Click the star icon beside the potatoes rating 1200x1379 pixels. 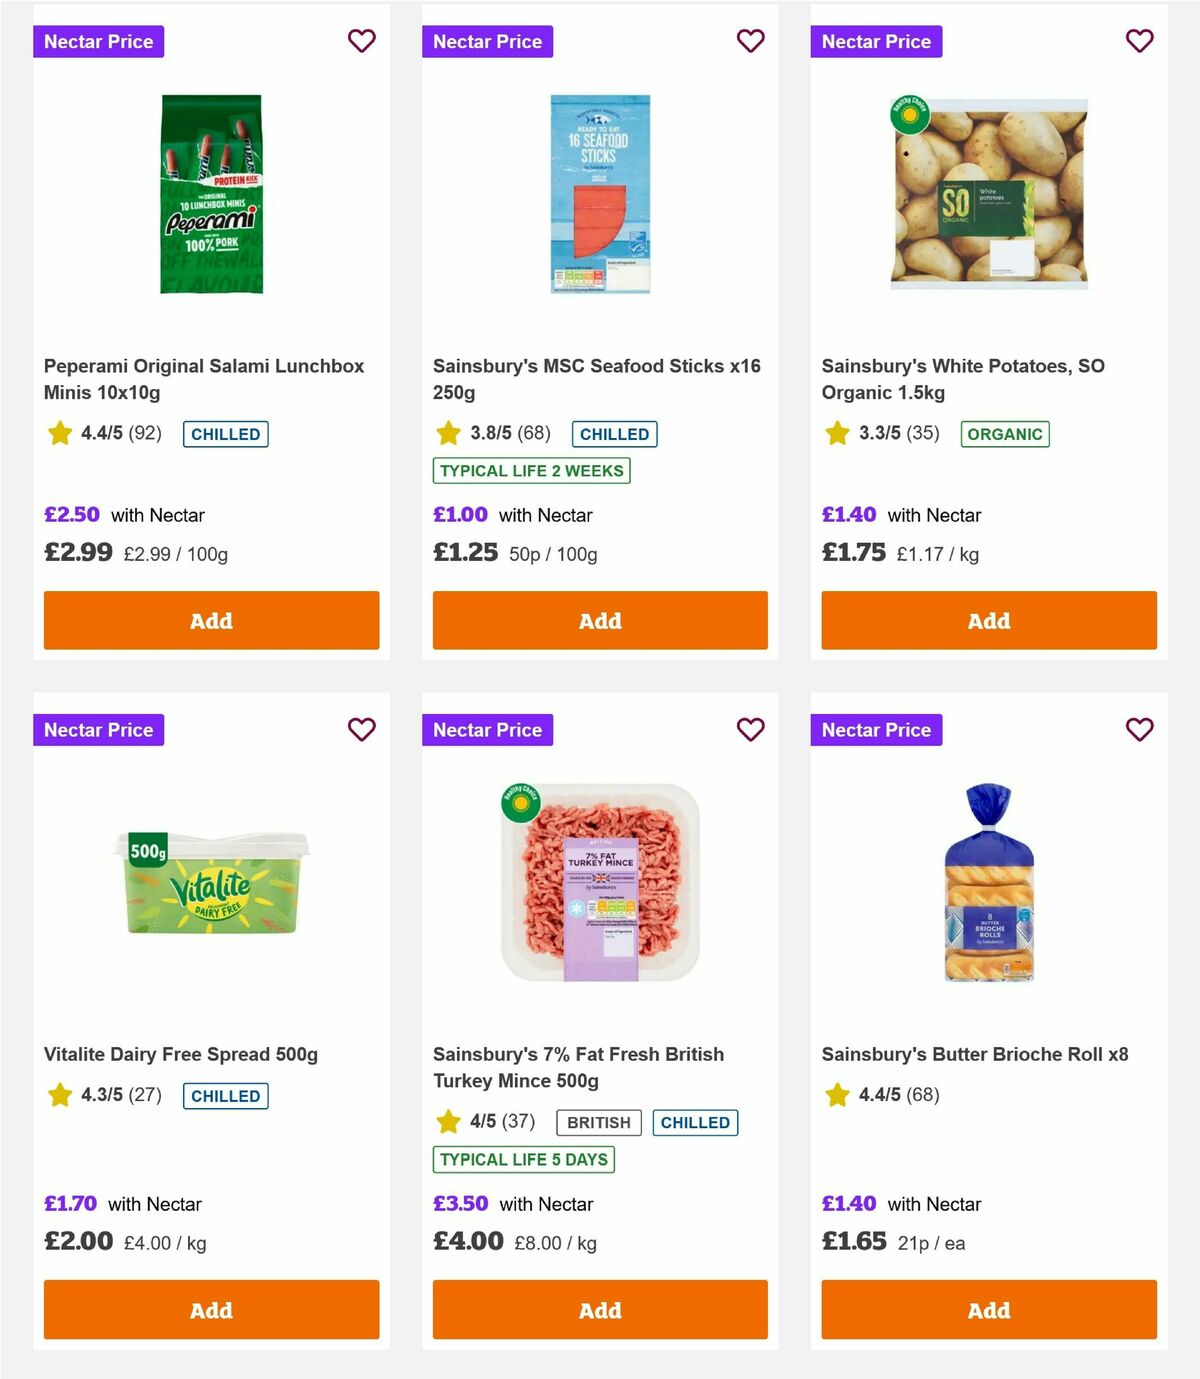pos(836,433)
